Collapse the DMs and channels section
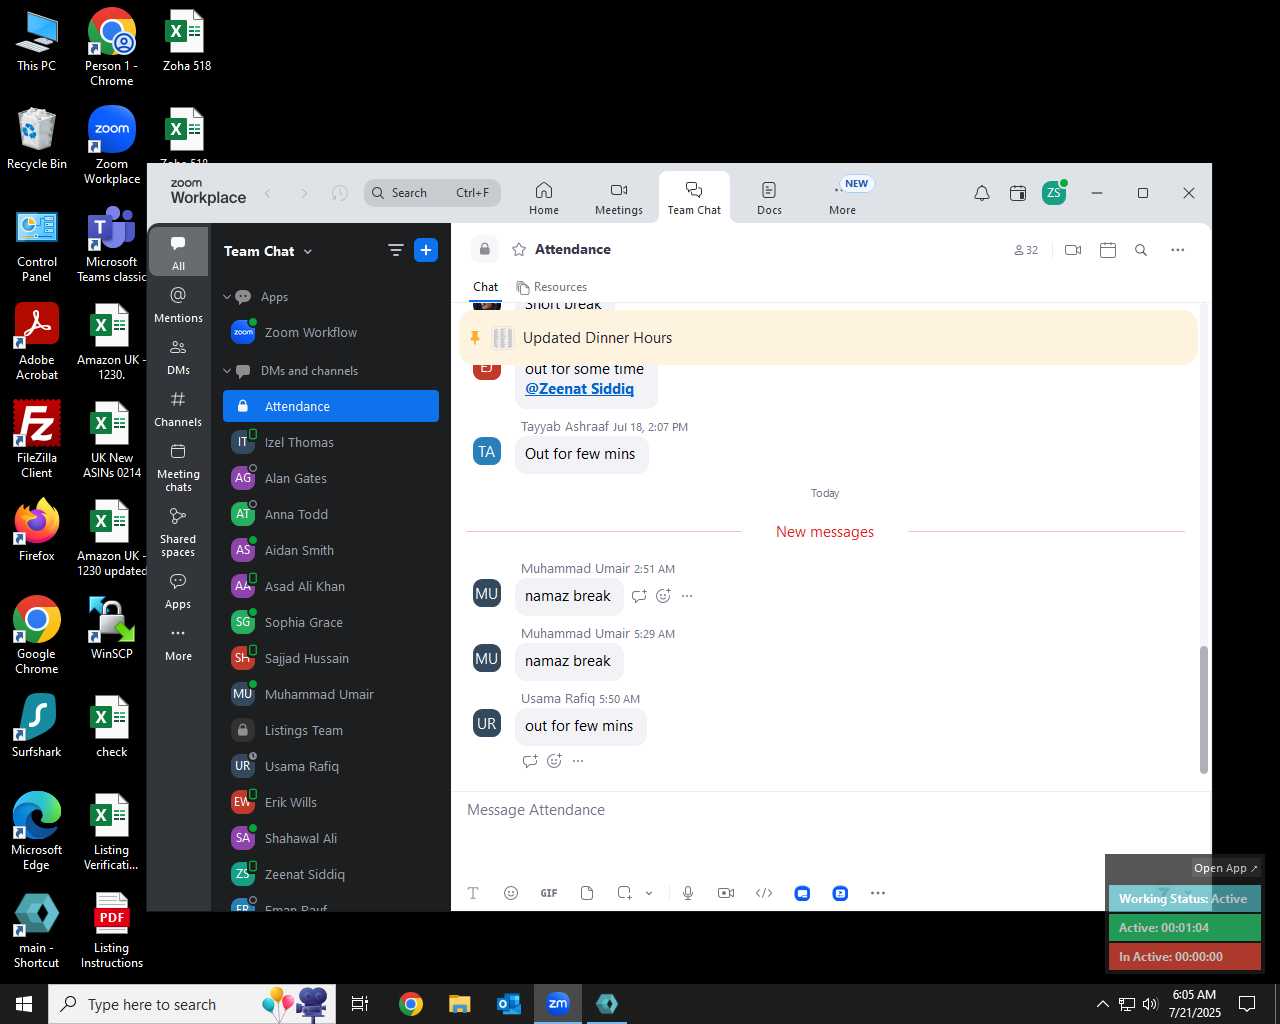 (x=227, y=371)
